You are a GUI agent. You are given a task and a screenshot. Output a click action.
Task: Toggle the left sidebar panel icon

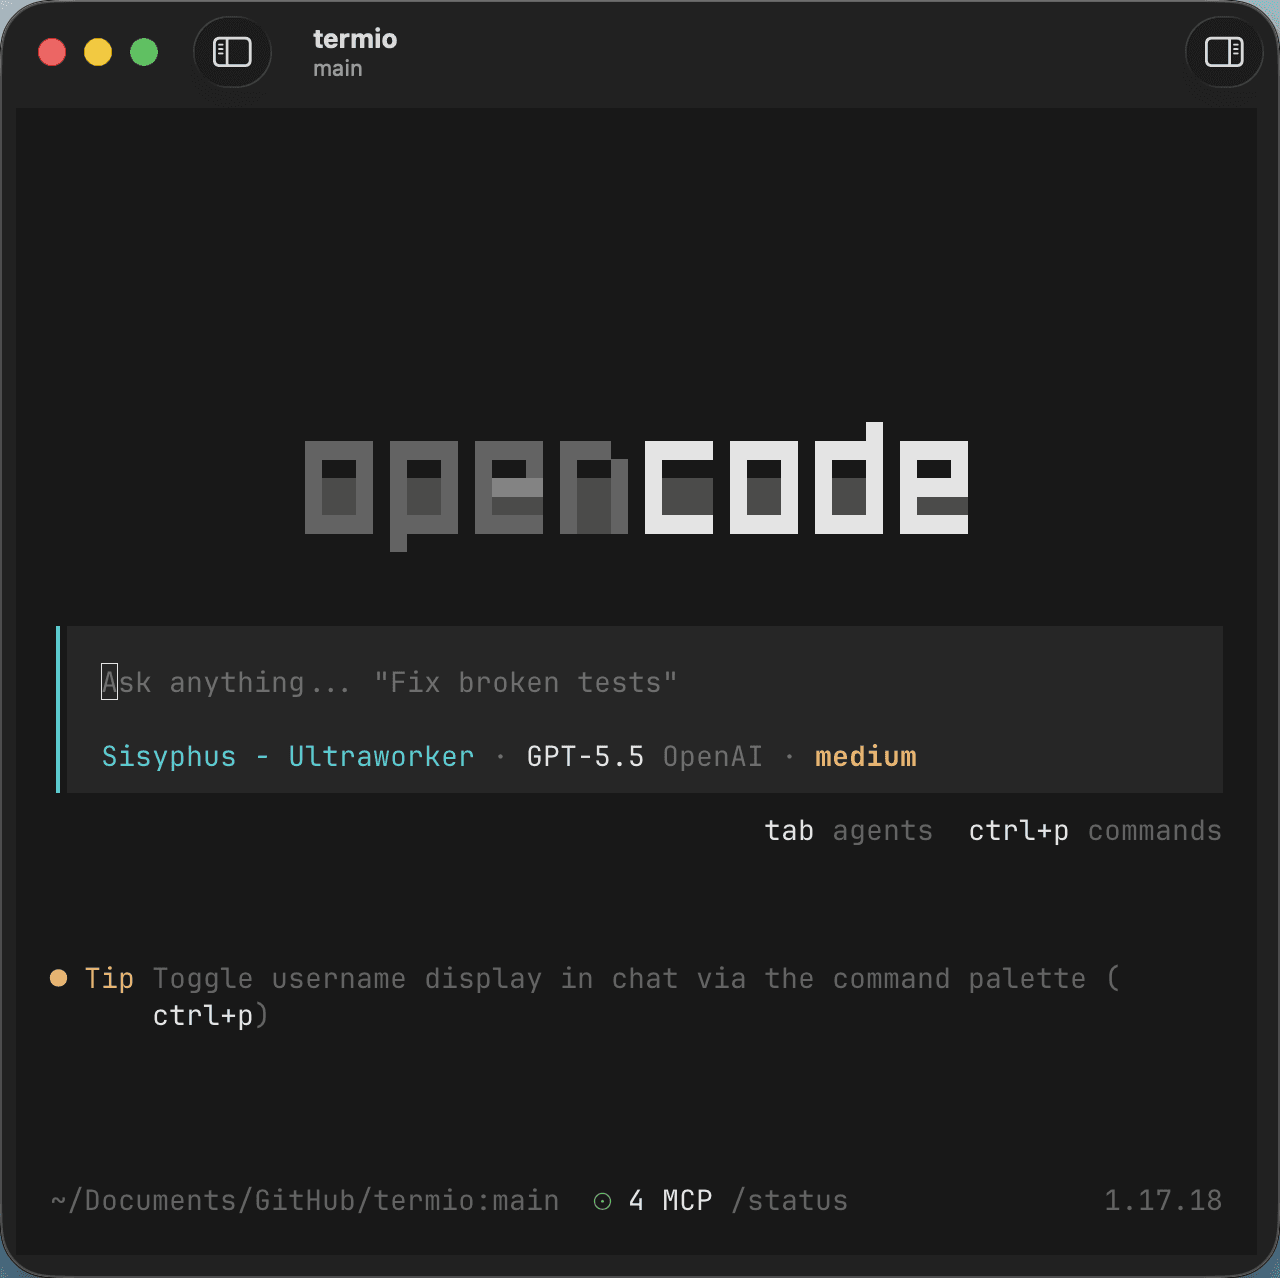(232, 52)
